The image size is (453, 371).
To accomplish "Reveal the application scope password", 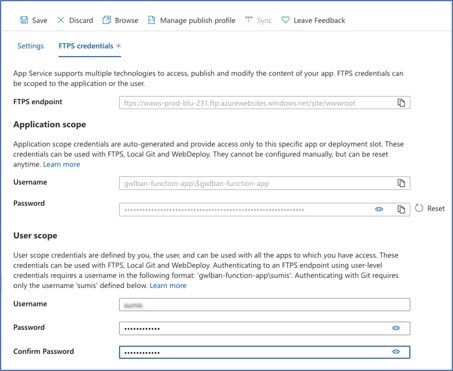I will [x=379, y=209].
